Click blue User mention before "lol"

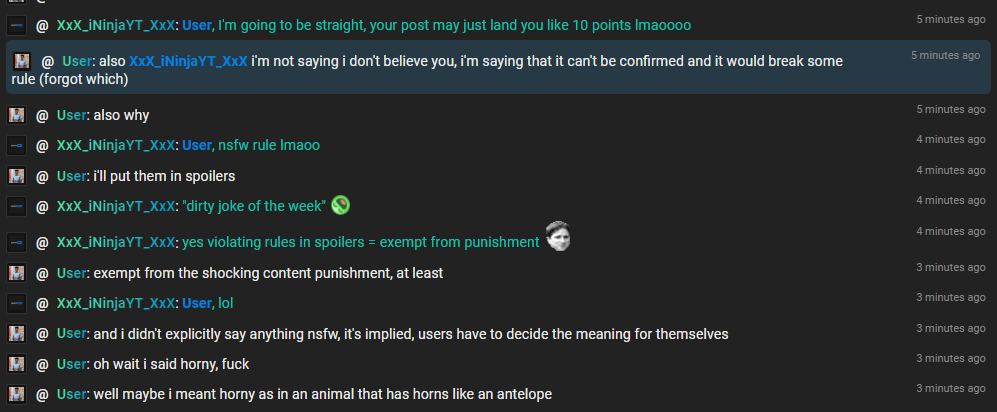click(196, 303)
